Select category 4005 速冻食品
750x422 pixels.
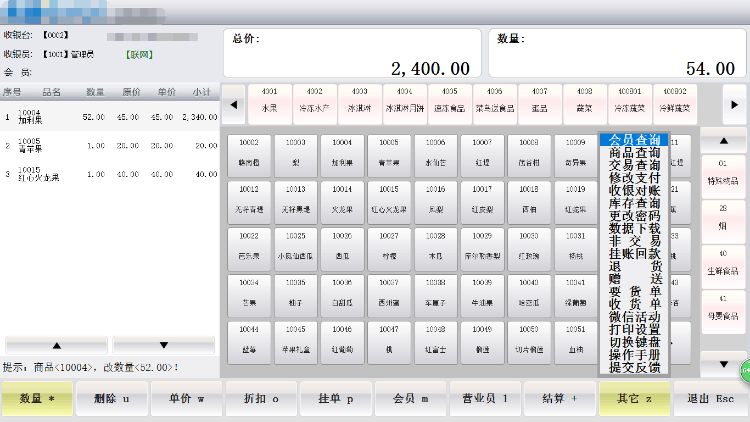(x=450, y=104)
